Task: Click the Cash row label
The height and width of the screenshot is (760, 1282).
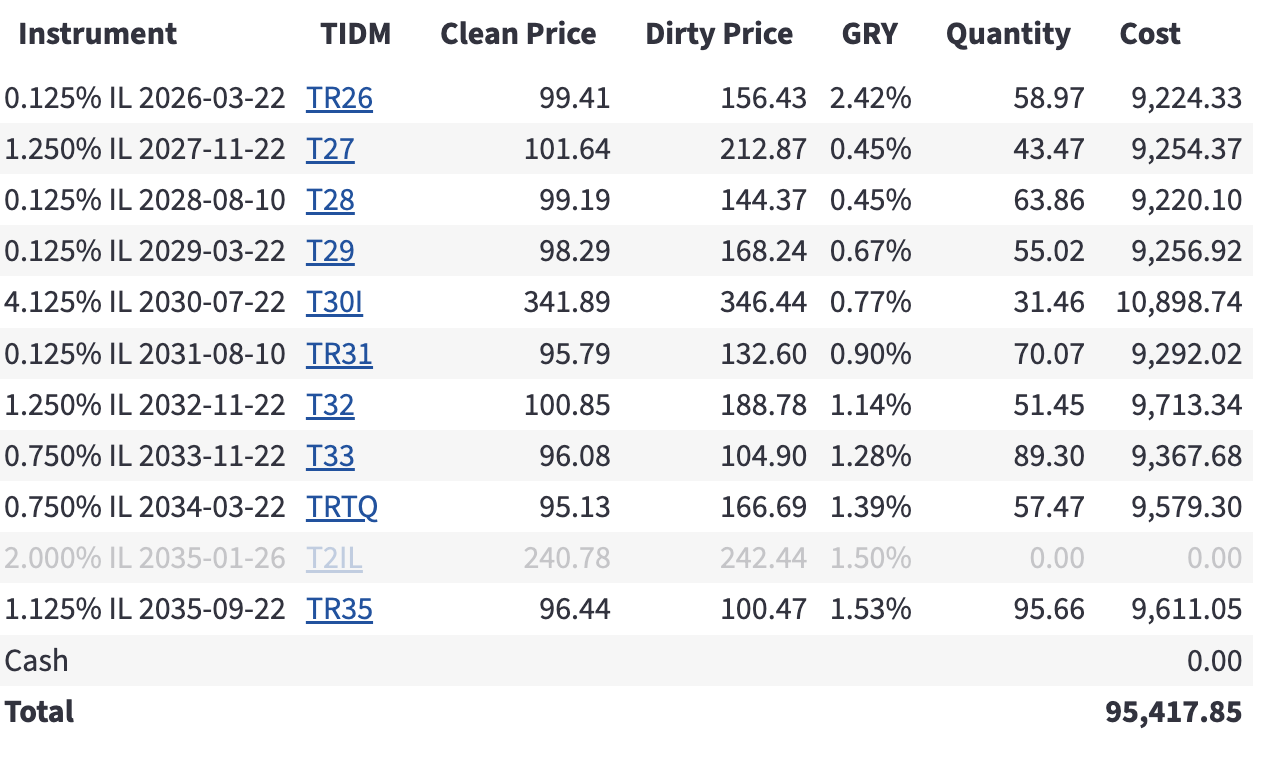Action: [37, 661]
